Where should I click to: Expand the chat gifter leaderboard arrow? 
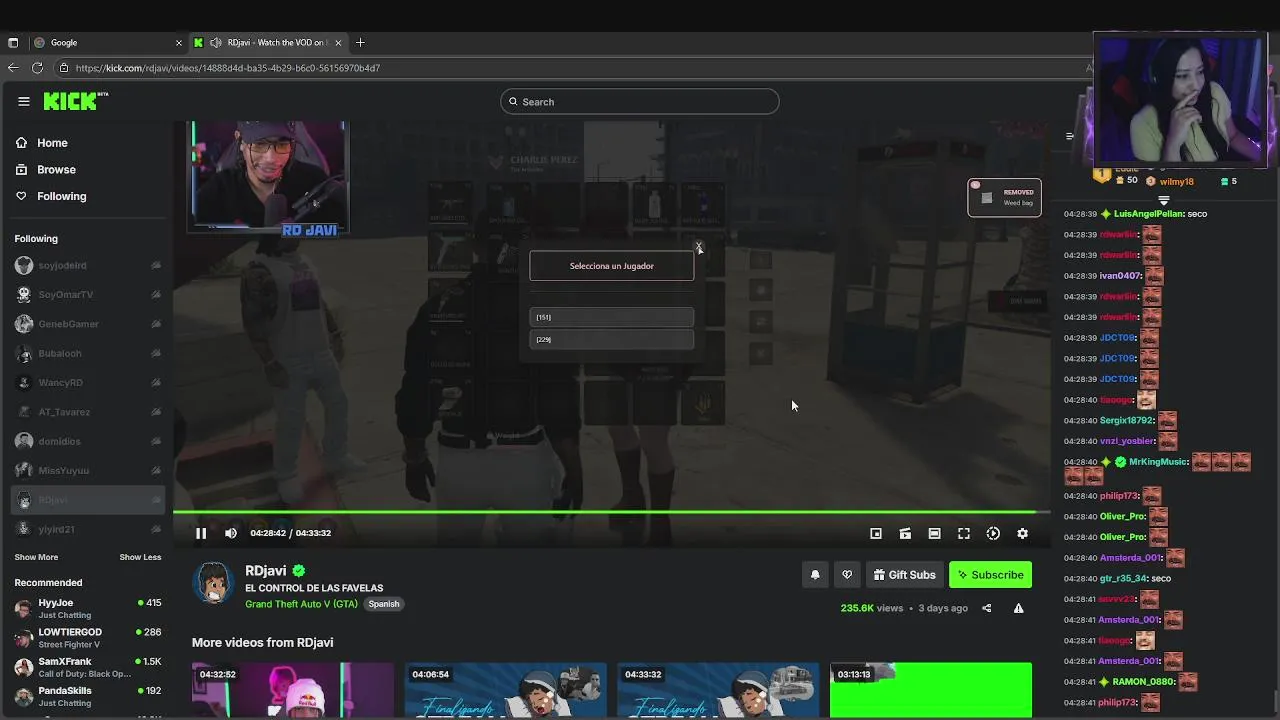tap(1163, 200)
